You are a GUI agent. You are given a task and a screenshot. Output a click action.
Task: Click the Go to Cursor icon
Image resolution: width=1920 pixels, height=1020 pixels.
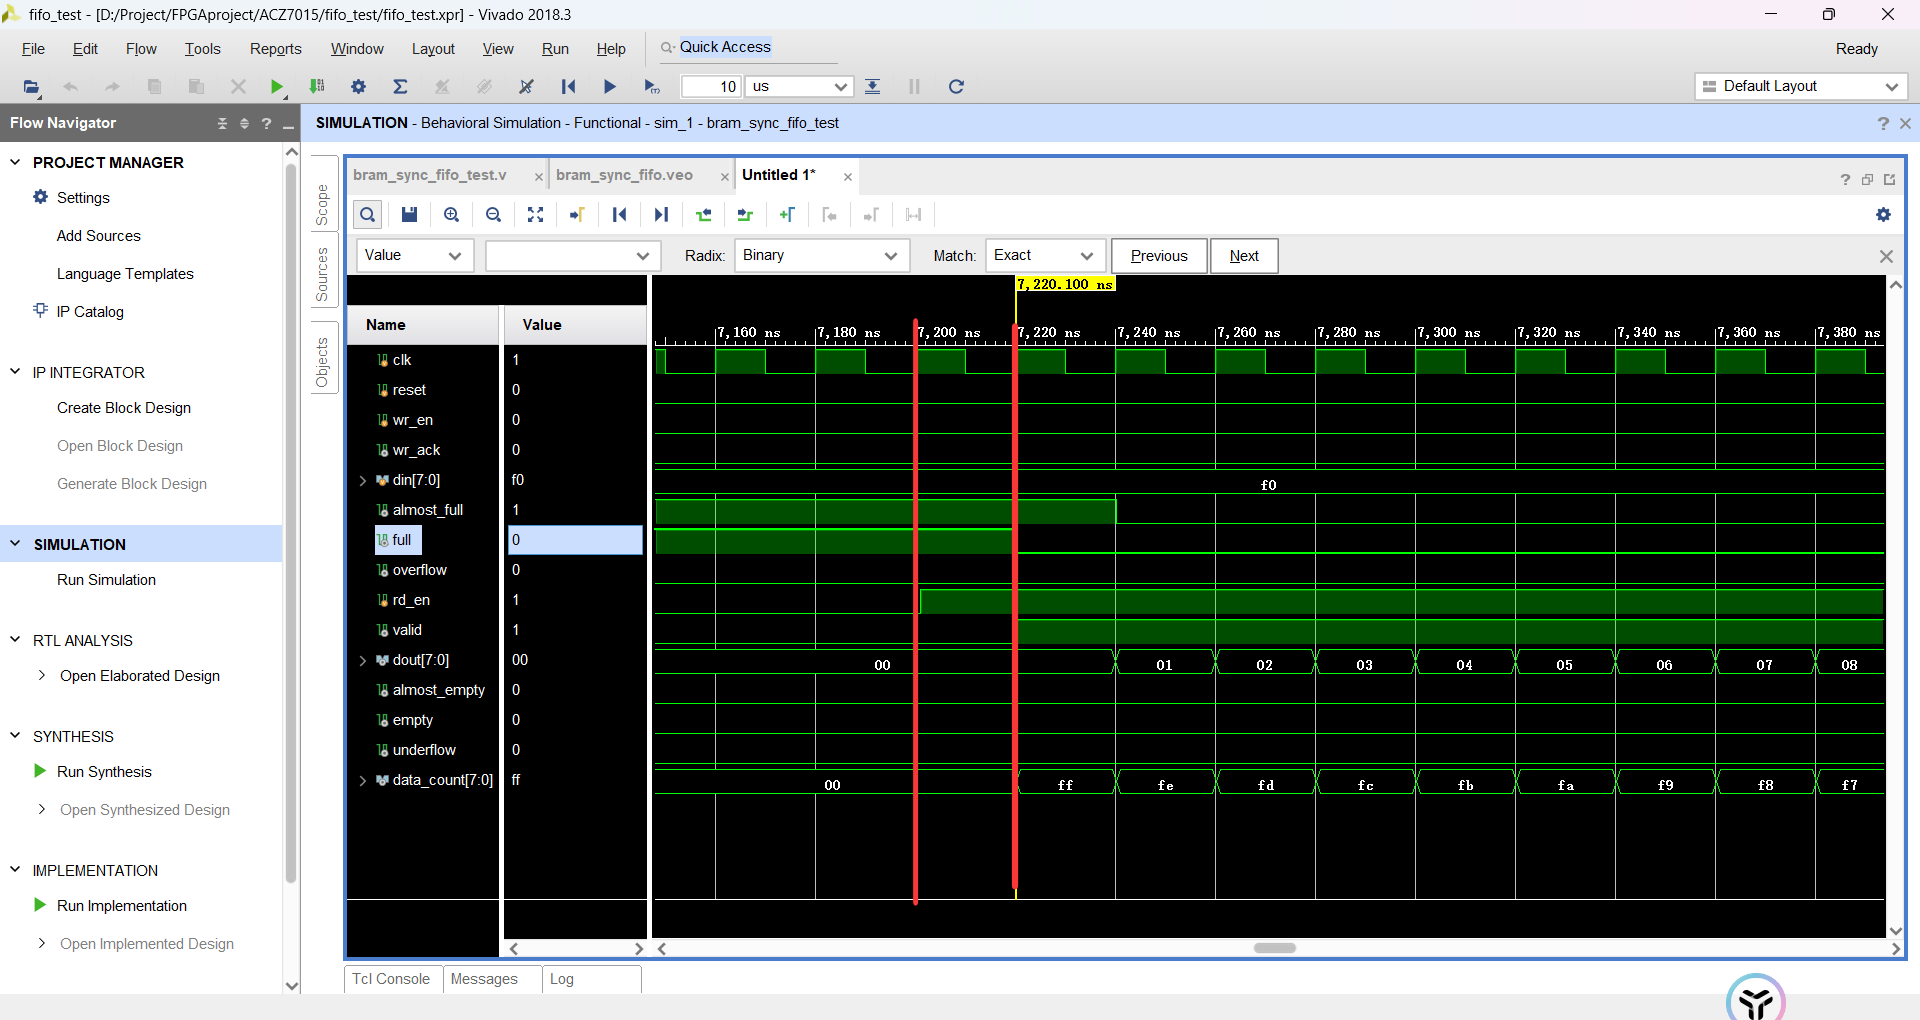pyautogui.click(x=577, y=214)
